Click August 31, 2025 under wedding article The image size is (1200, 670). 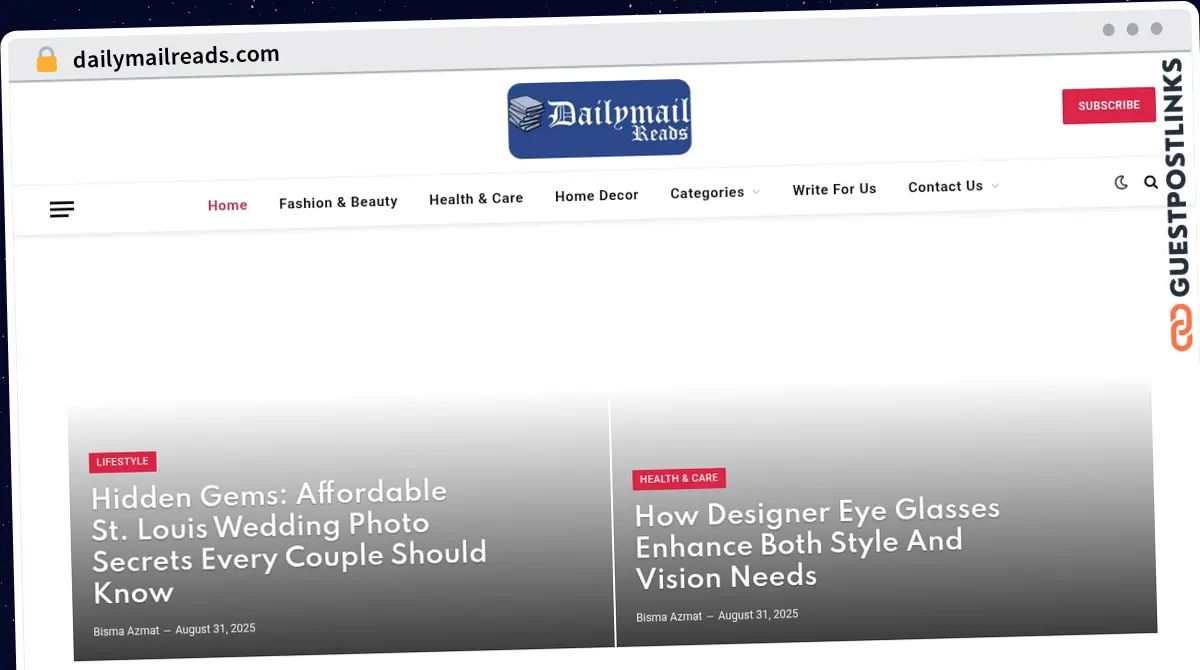[215, 629]
